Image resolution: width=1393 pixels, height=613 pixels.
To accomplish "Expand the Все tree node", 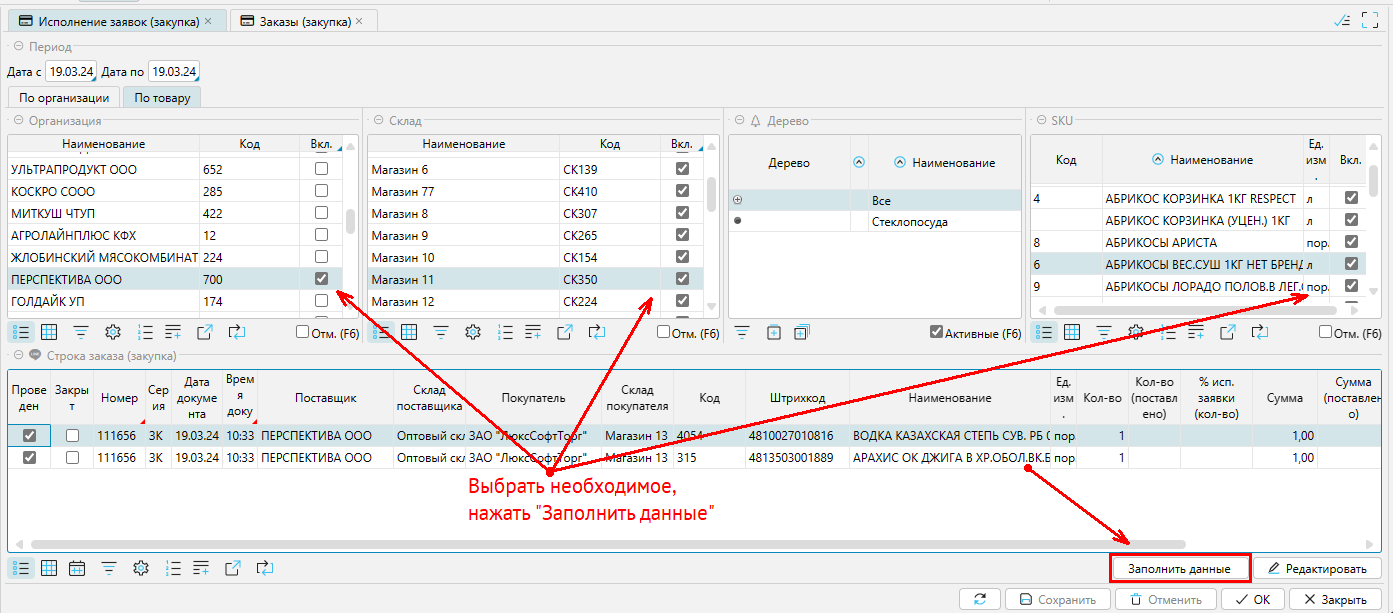I will [738, 201].
